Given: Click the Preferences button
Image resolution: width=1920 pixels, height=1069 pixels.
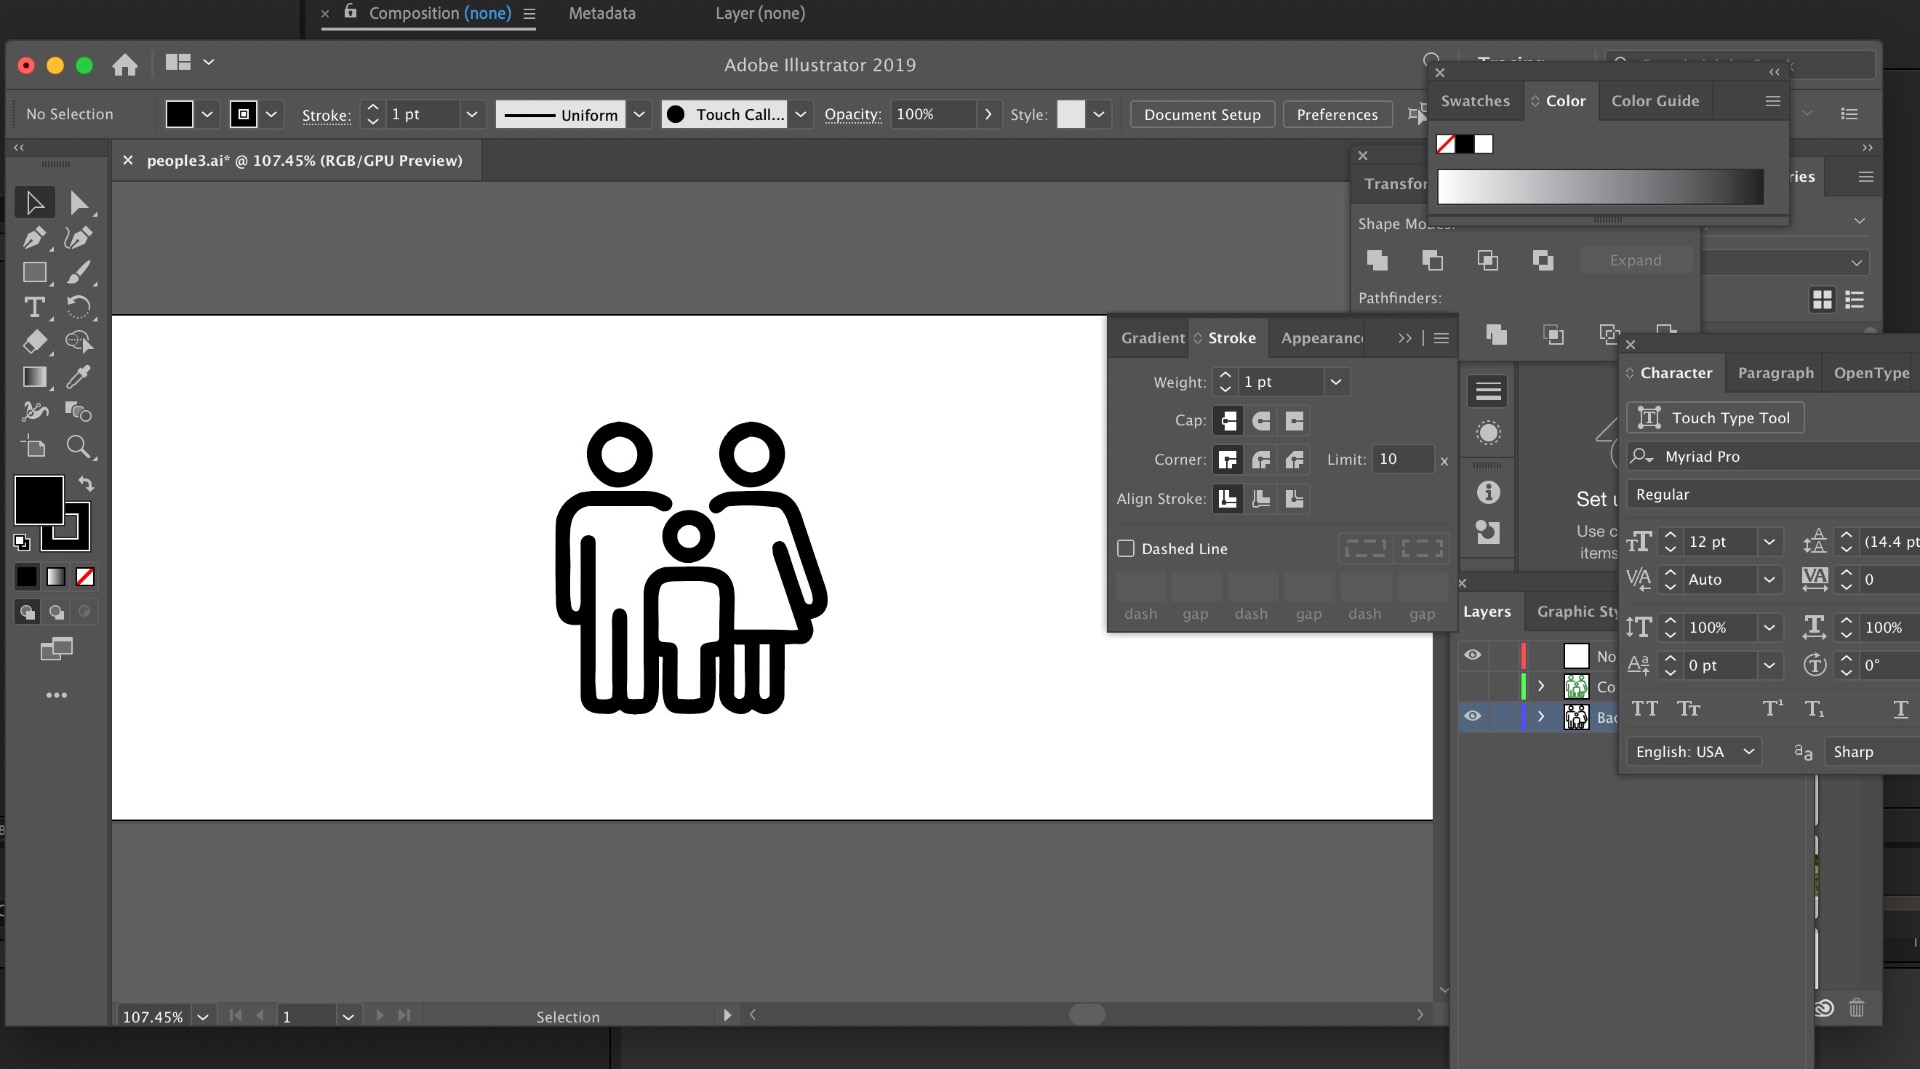Looking at the screenshot, I should pyautogui.click(x=1337, y=114).
